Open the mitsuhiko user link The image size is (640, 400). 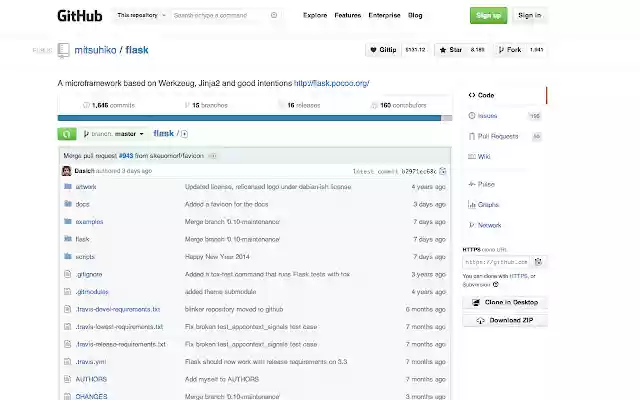(95, 50)
